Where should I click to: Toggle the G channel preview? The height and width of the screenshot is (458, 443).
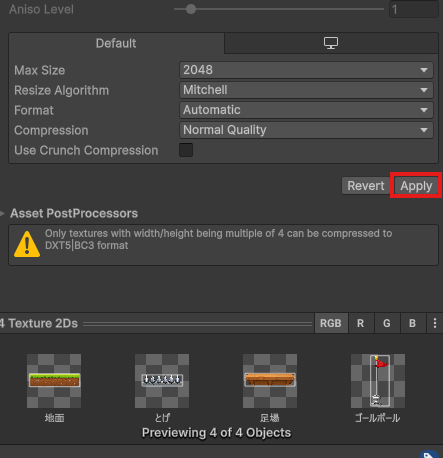pos(387,323)
